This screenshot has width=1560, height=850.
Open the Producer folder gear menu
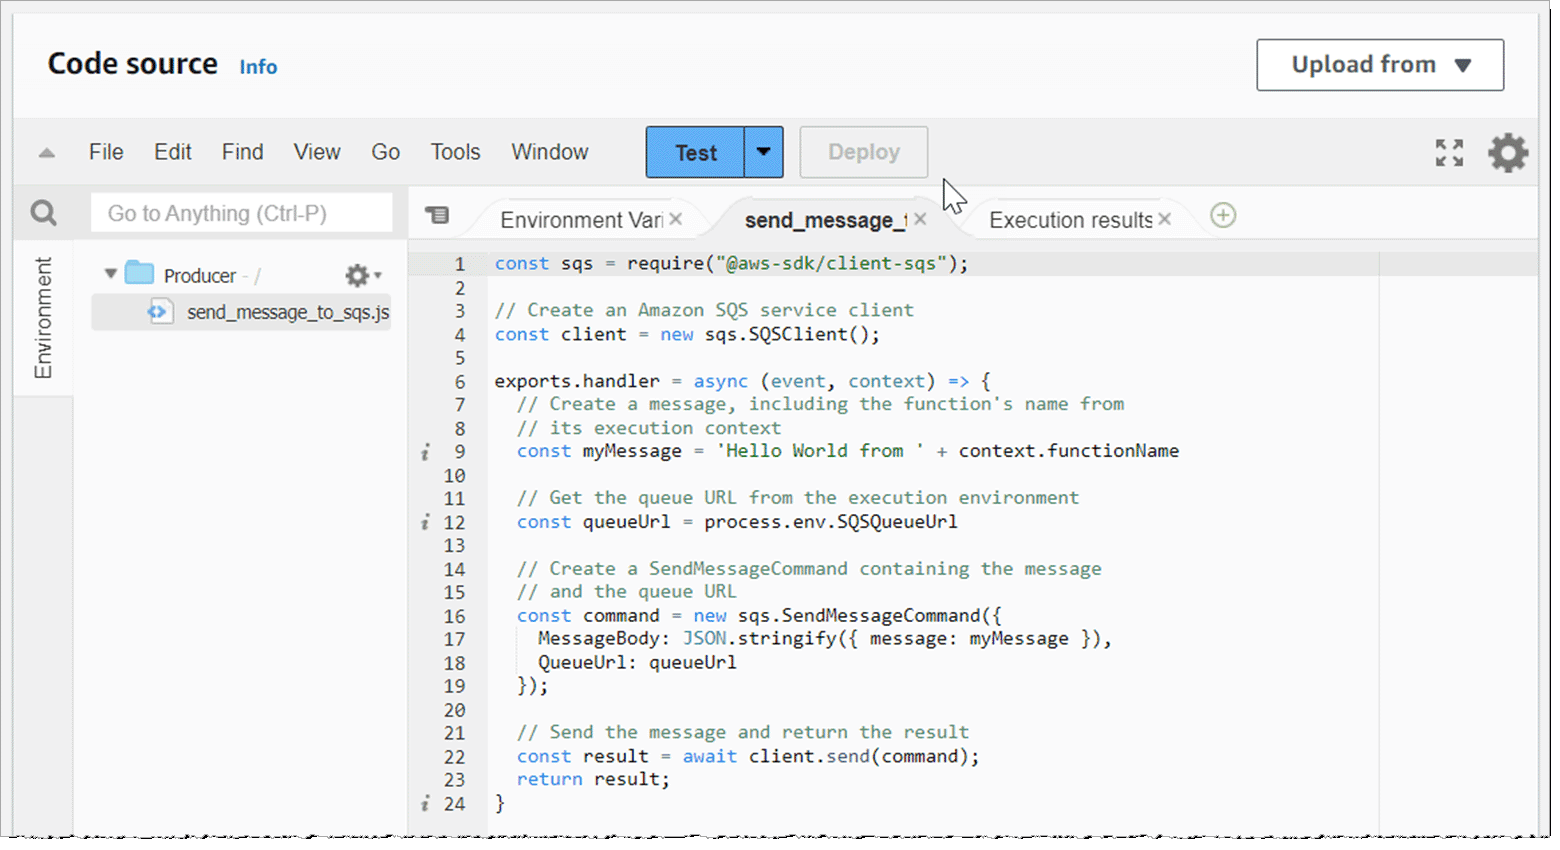pos(363,275)
